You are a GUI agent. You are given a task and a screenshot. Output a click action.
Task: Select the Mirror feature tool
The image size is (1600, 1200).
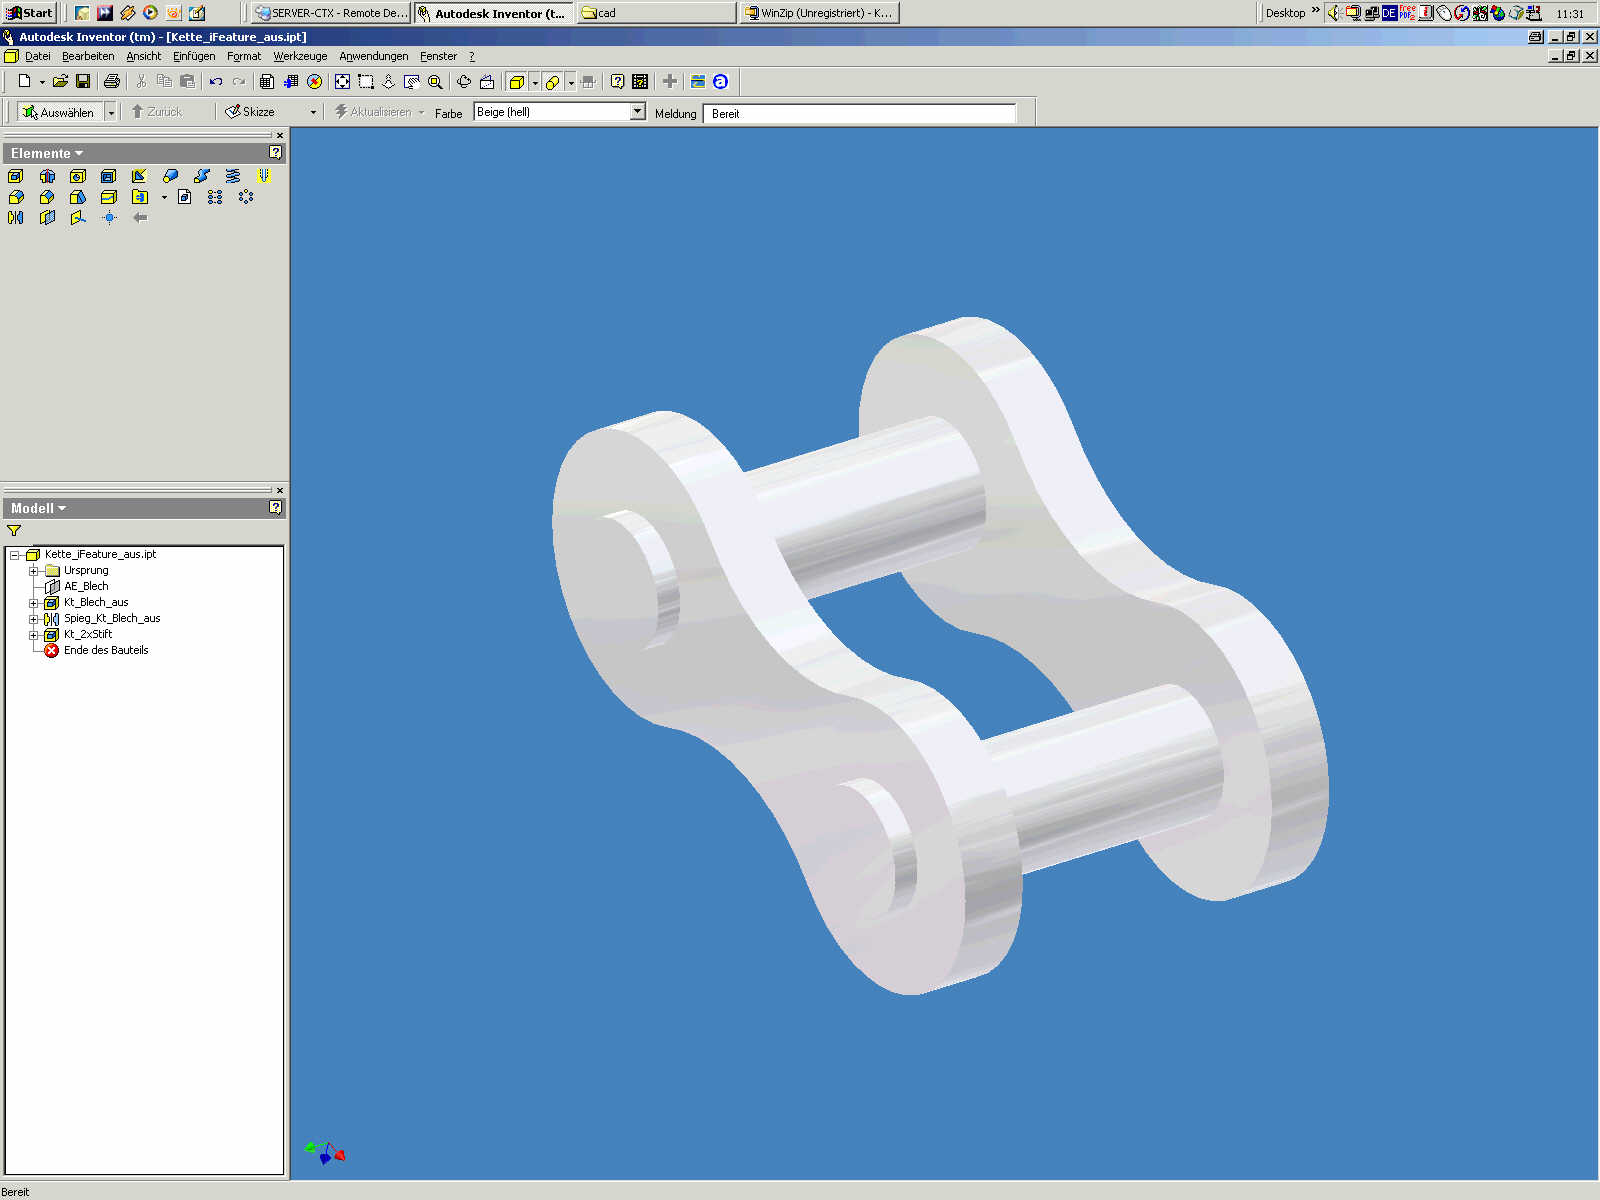[x=16, y=218]
